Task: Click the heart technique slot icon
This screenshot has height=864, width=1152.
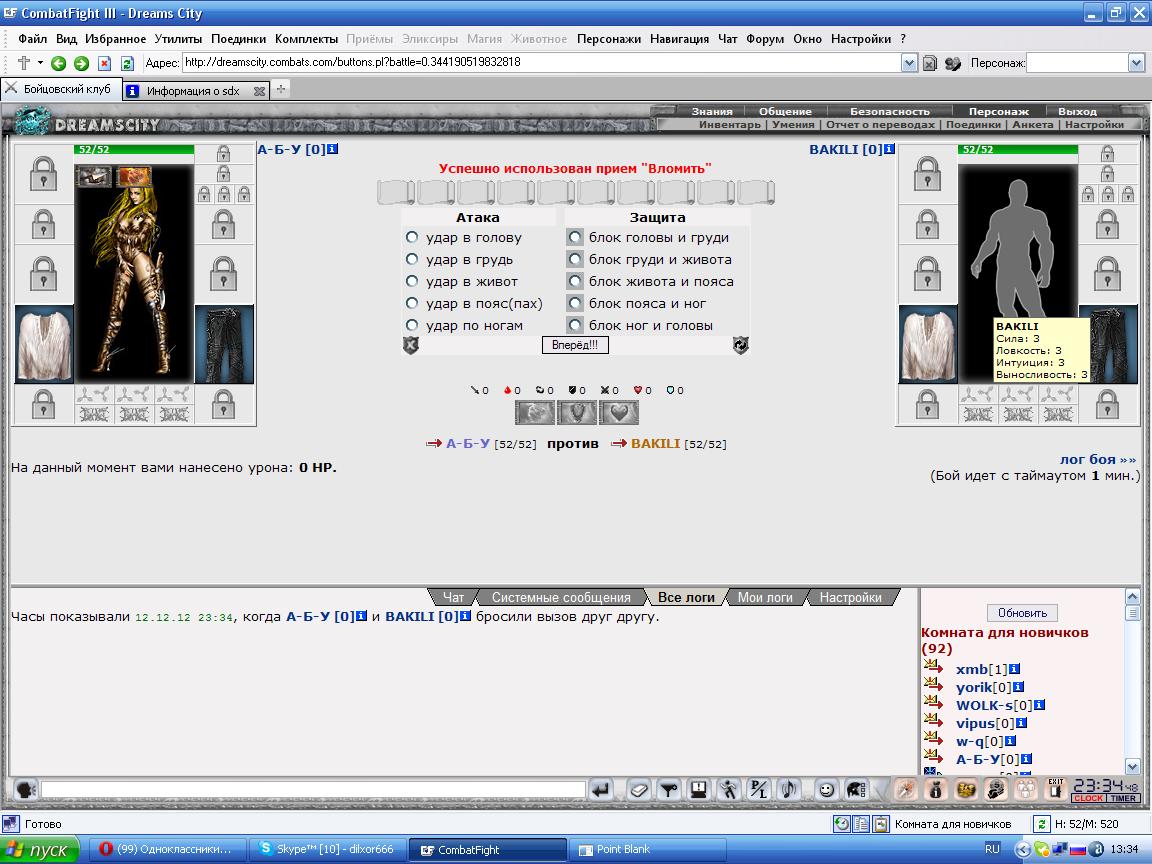Action: [619, 413]
